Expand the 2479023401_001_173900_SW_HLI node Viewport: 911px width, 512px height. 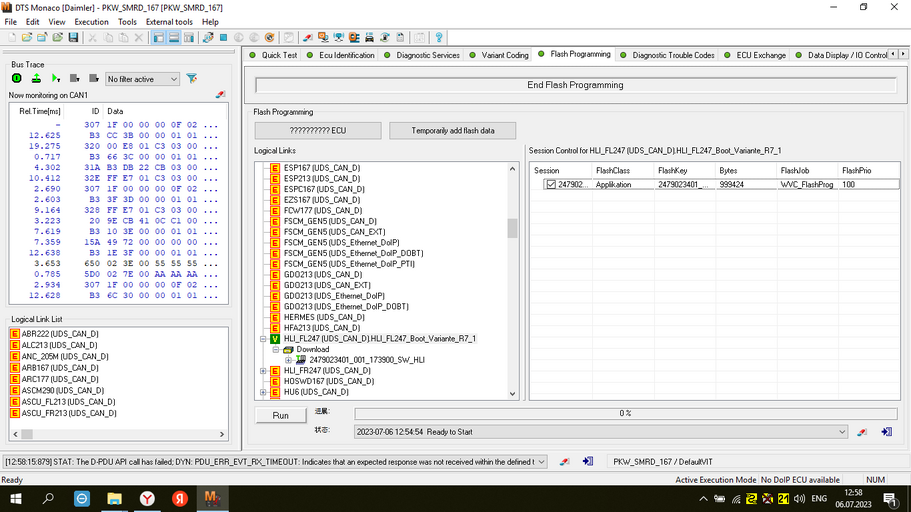click(x=289, y=360)
